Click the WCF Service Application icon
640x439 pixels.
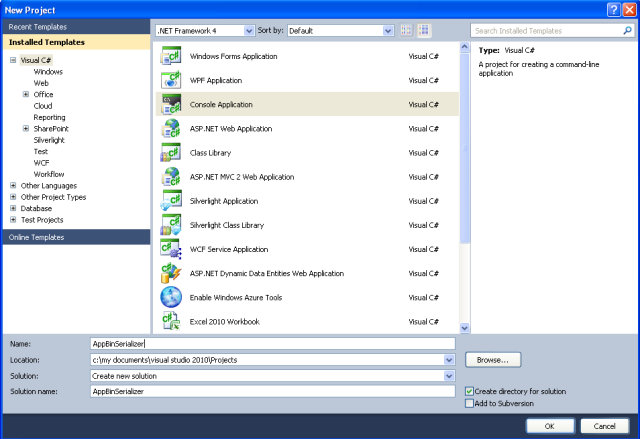(x=170, y=249)
